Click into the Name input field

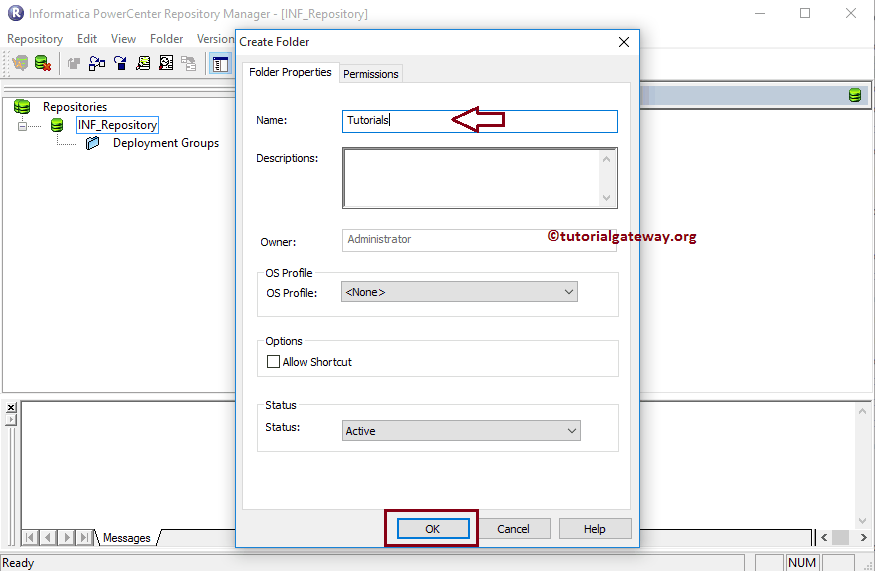point(479,121)
